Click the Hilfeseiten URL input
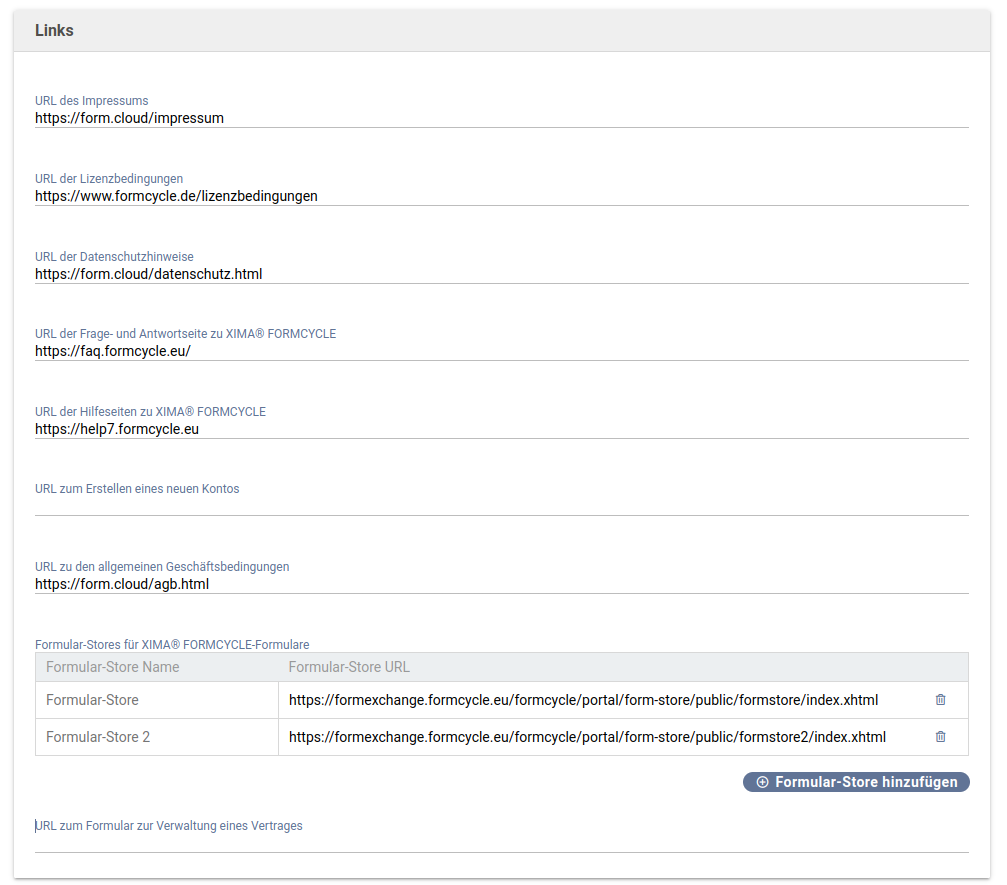Screen dimensions: 1007x885 pyautogui.click(x=500, y=430)
